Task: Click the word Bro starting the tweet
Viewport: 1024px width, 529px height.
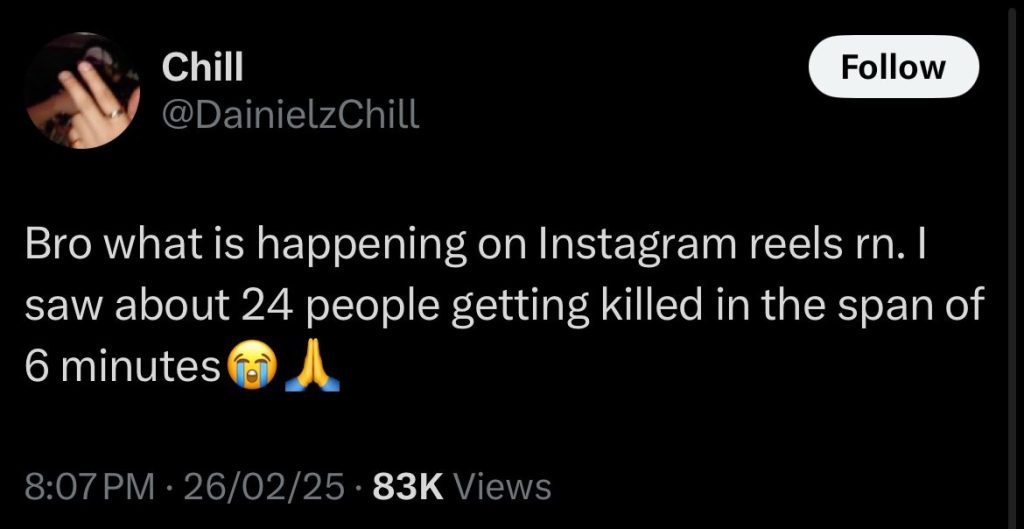Action: [x=56, y=245]
